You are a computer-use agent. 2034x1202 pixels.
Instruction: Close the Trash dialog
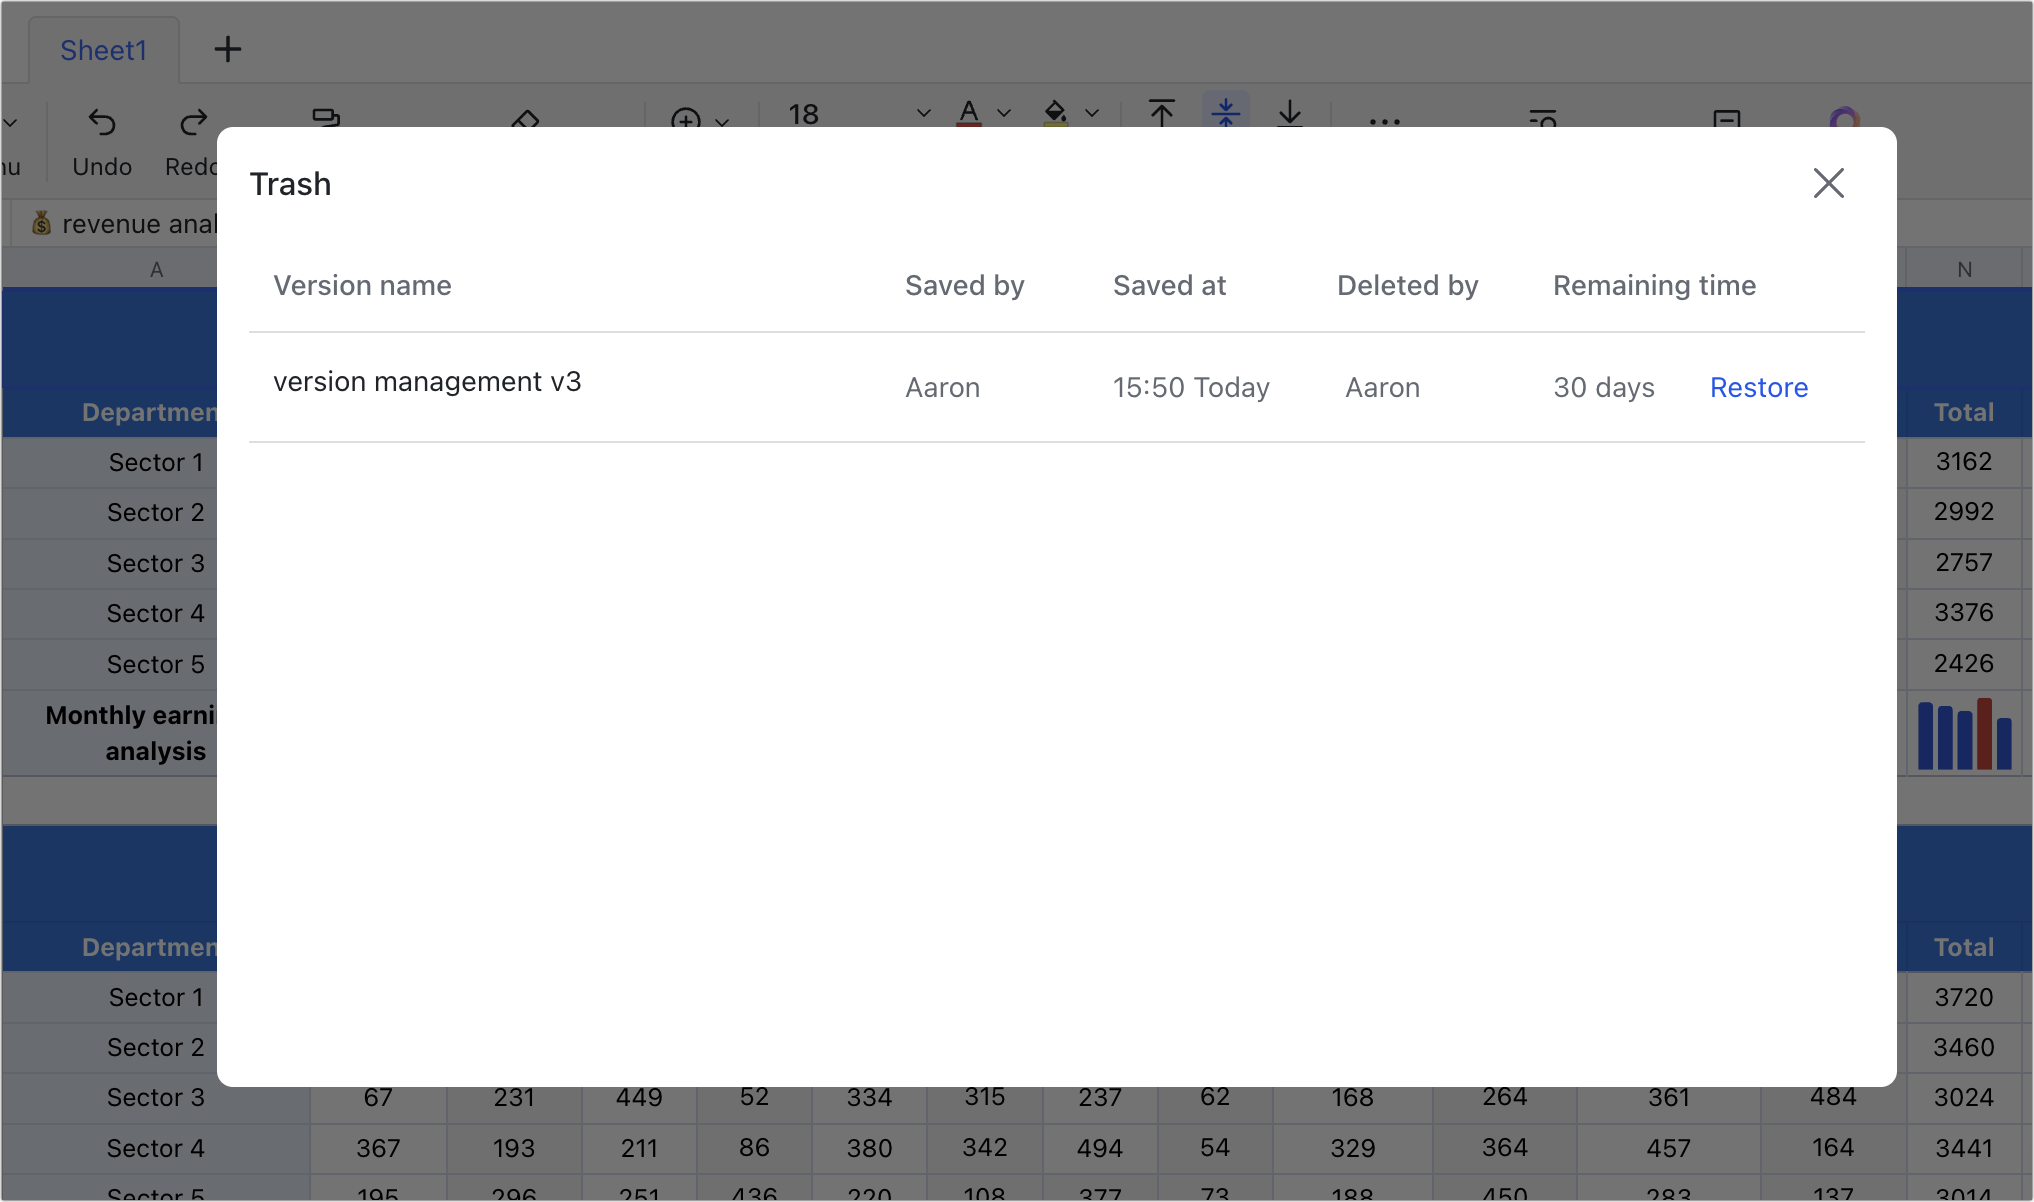click(x=1828, y=183)
